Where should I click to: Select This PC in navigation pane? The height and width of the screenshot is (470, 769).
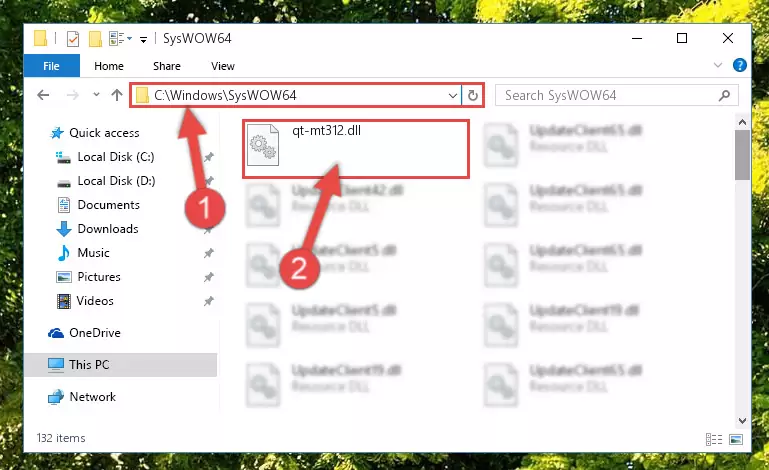tap(121, 365)
